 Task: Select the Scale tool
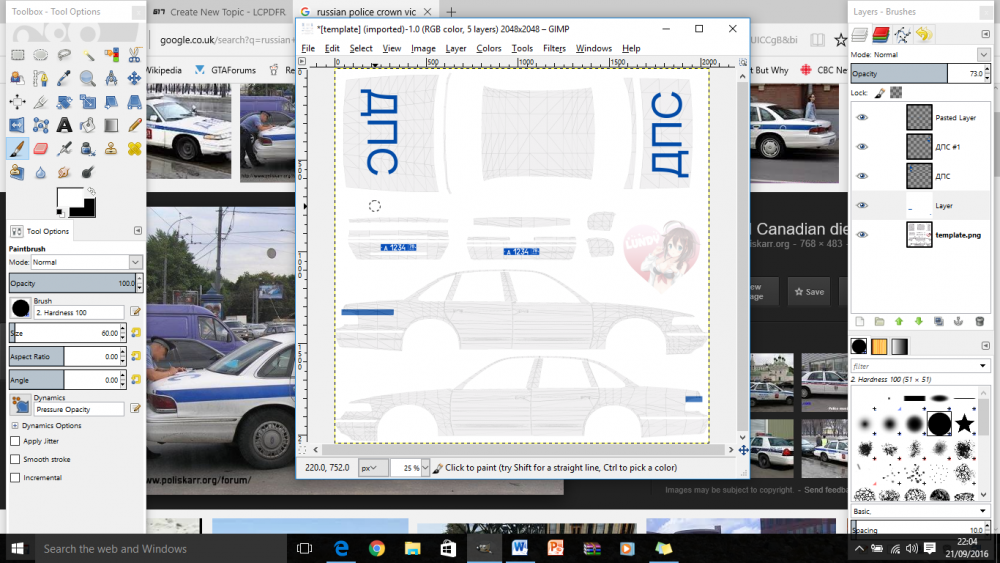(x=87, y=102)
